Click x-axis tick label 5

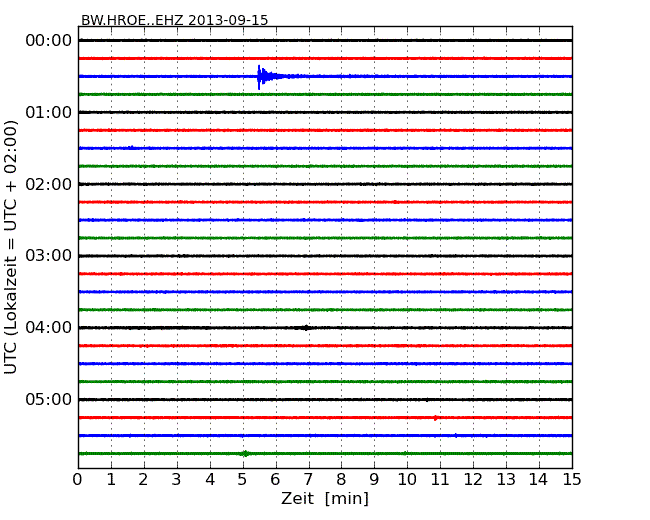(x=243, y=480)
